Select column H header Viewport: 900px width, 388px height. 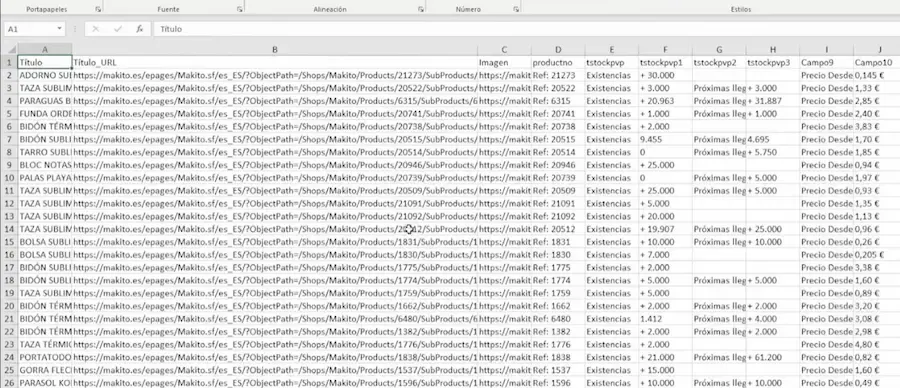pos(773,50)
